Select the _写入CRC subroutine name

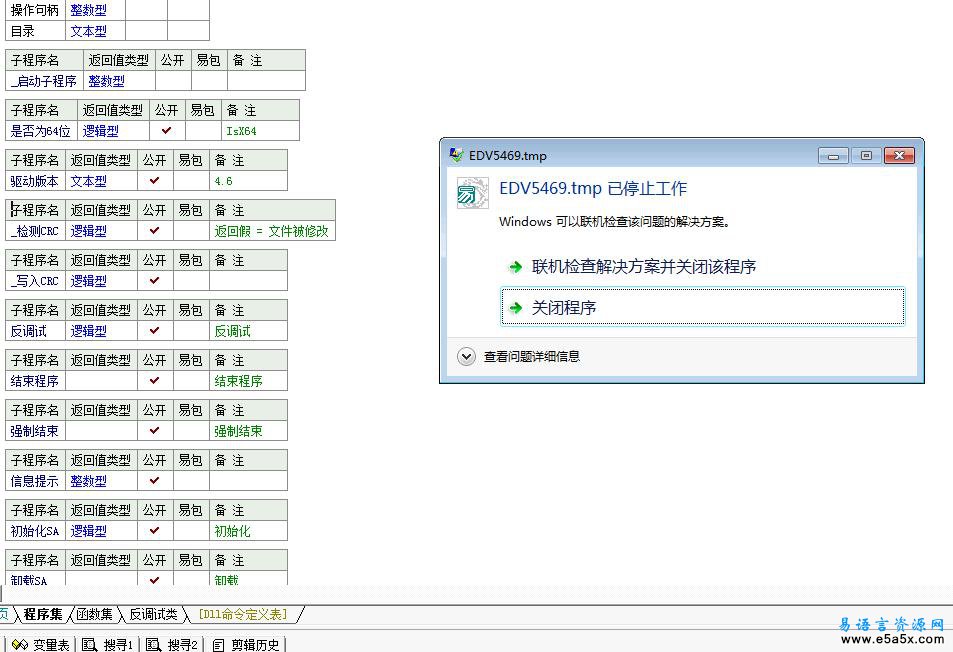pyautogui.click(x=35, y=280)
